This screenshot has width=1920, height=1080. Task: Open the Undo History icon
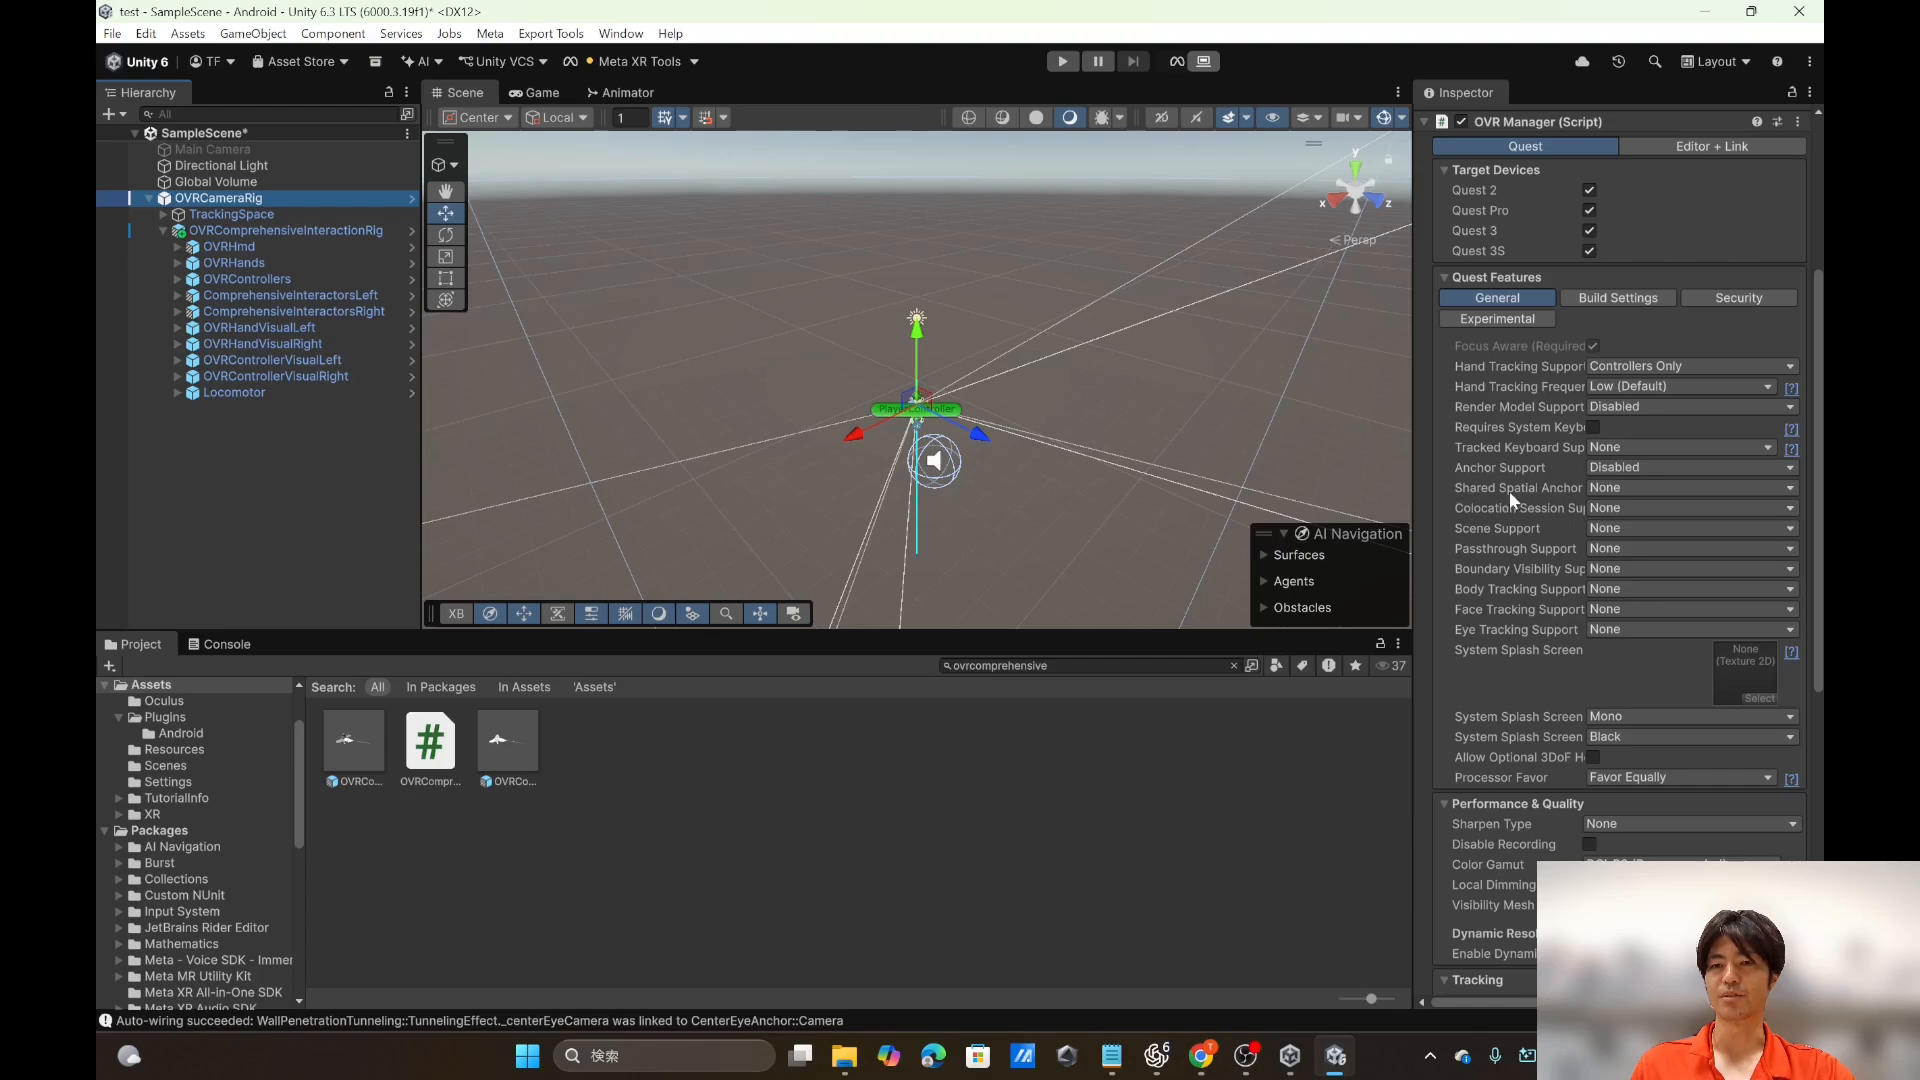pyautogui.click(x=1618, y=61)
